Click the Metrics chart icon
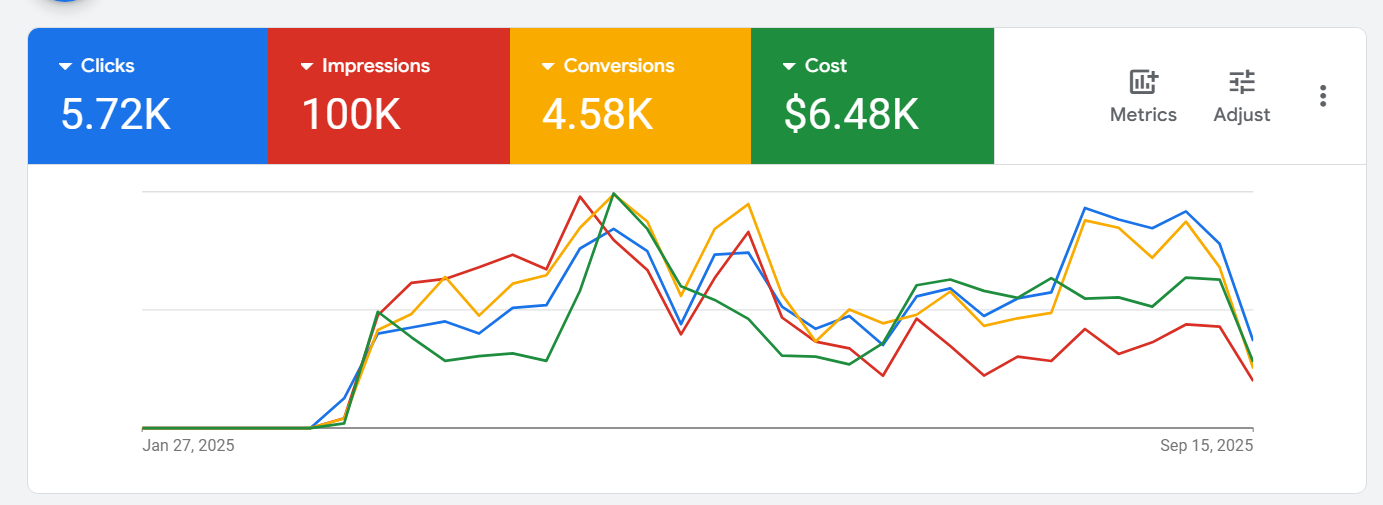The width and height of the screenshot is (1383, 505). [1143, 82]
